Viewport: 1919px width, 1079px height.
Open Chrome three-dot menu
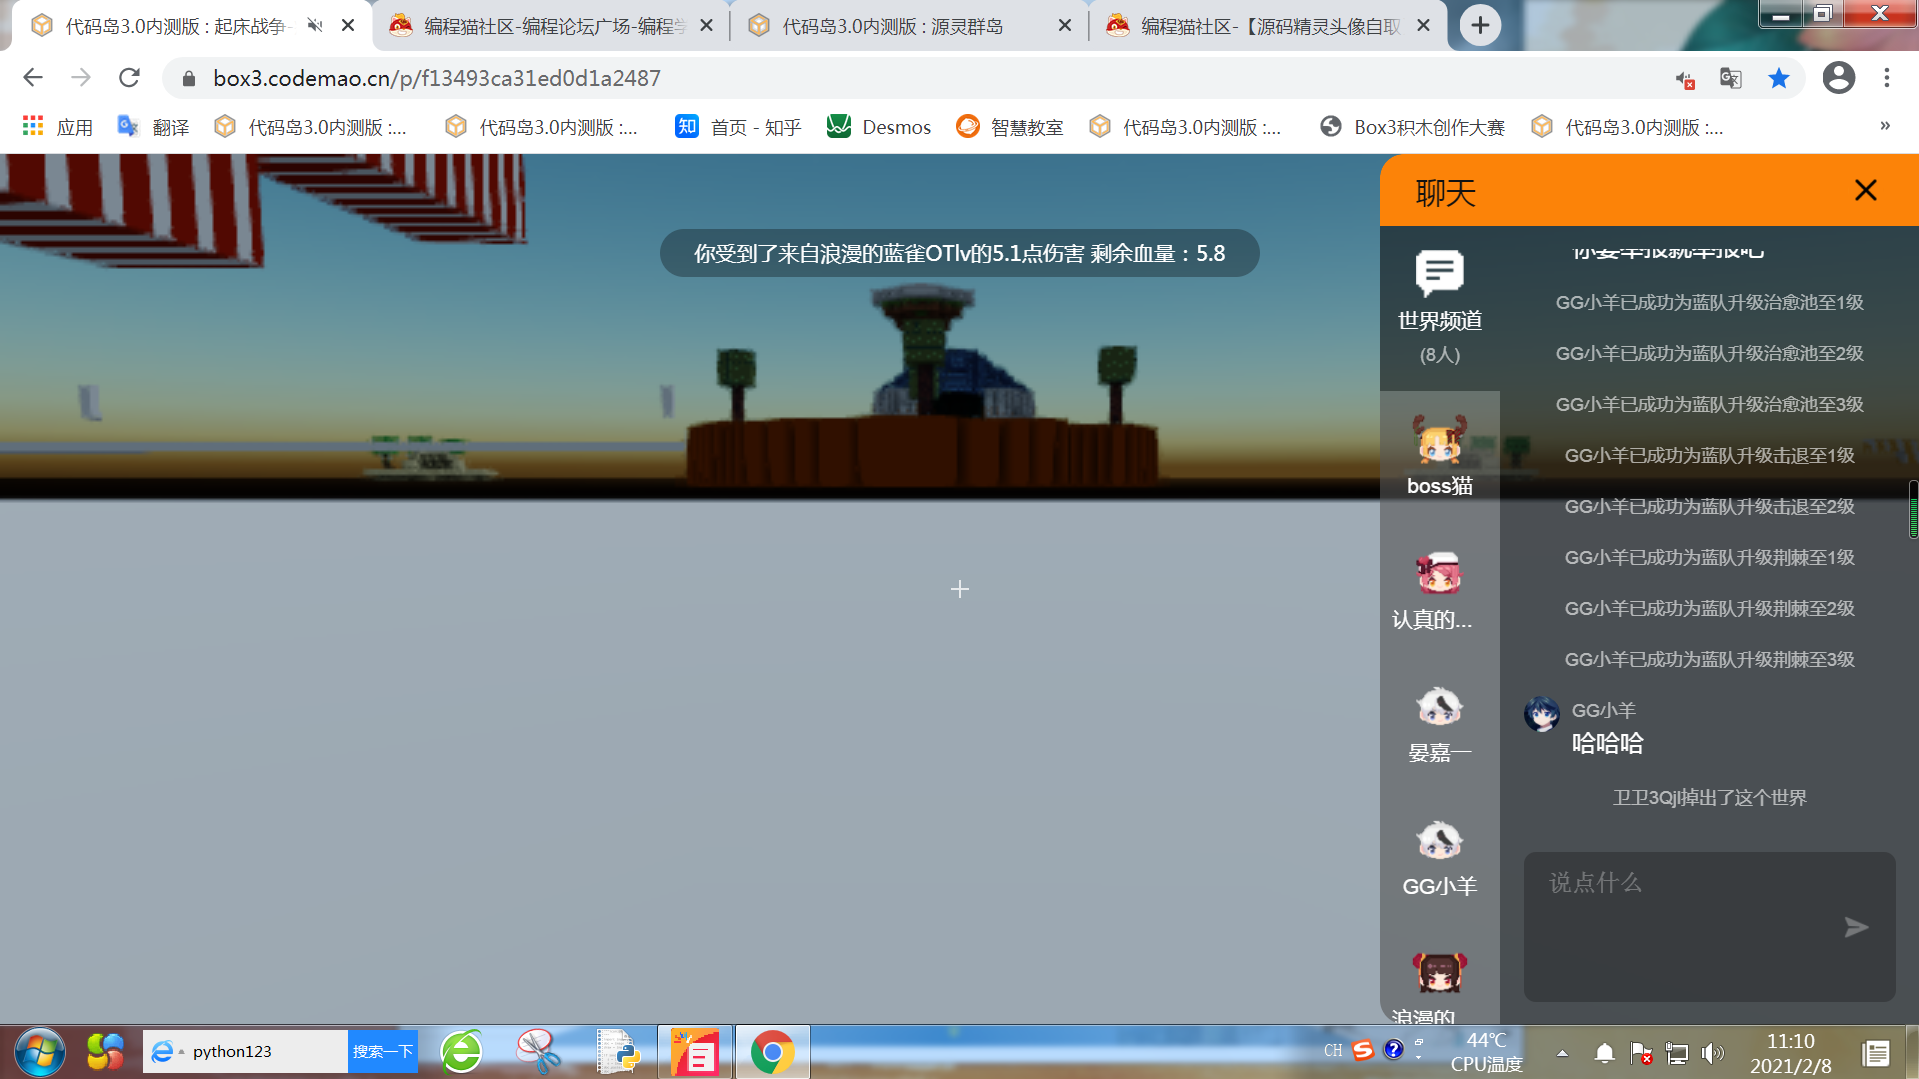pos(1887,78)
